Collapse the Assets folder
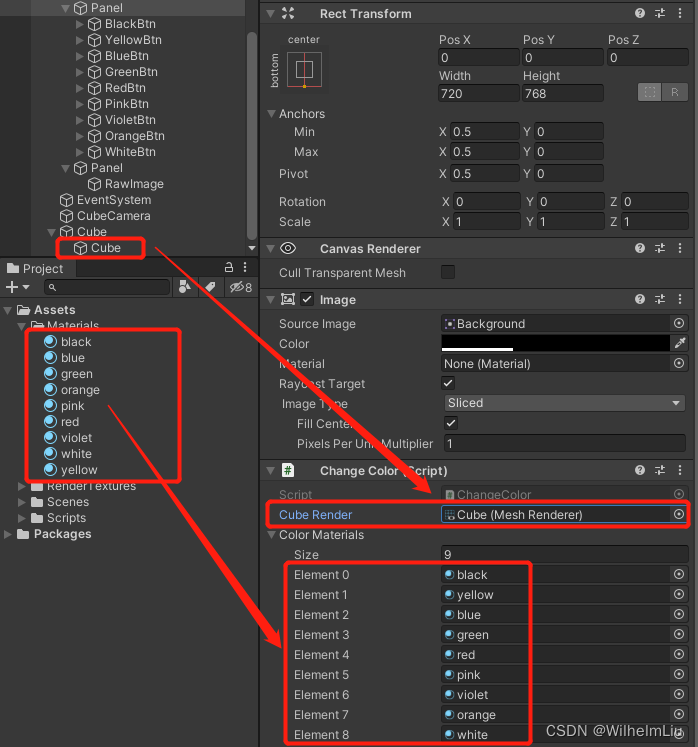The width and height of the screenshot is (698, 747). coord(8,310)
